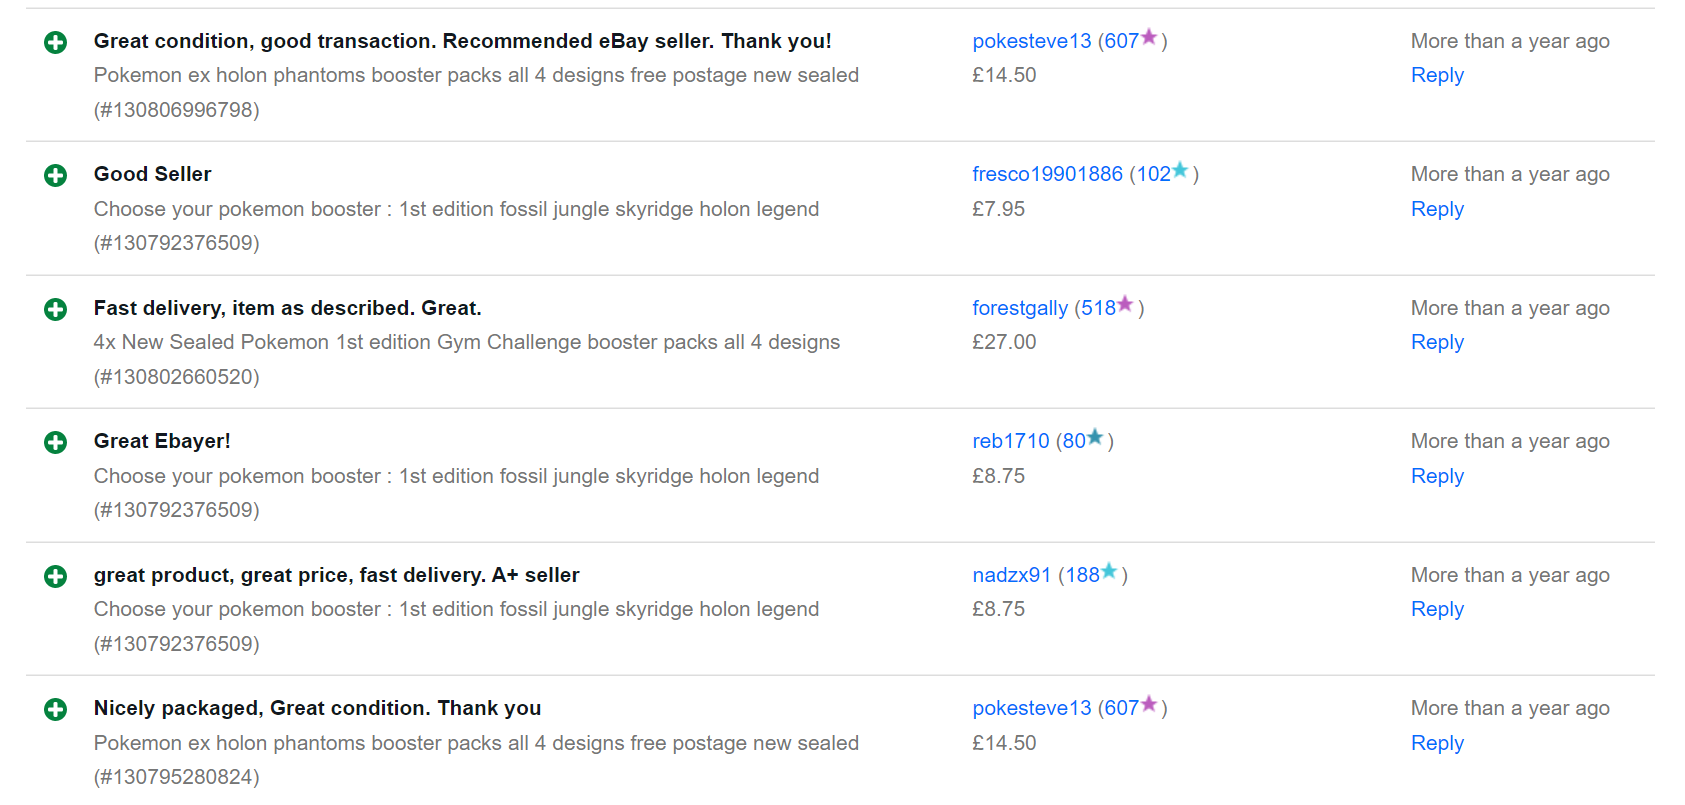Reply to "Nicely packaged, Great condition" feedback

(1437, 743)
